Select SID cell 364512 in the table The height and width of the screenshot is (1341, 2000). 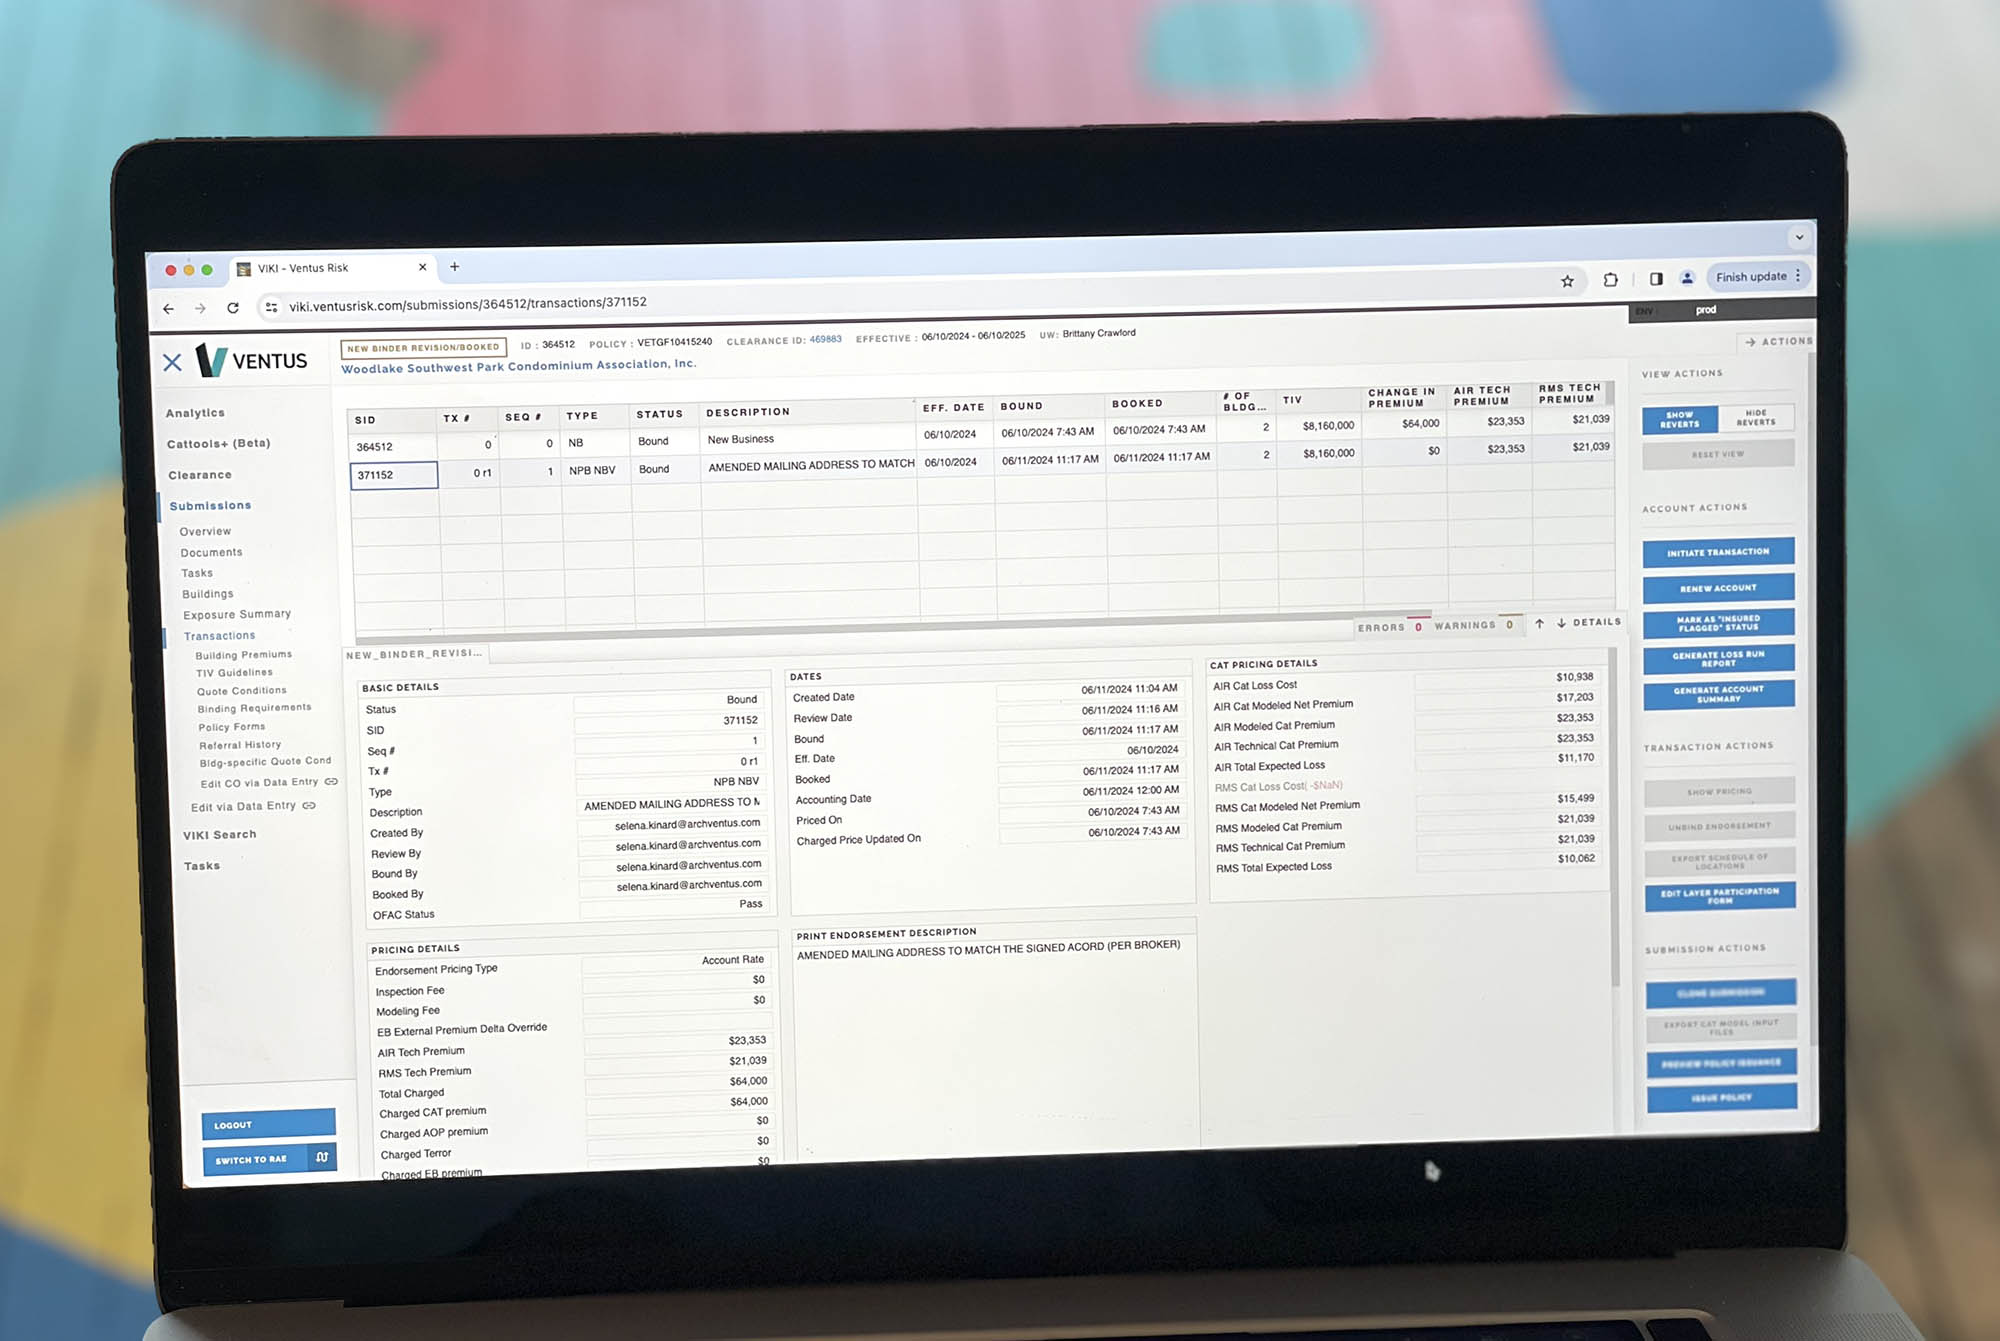tap(393, 447)
